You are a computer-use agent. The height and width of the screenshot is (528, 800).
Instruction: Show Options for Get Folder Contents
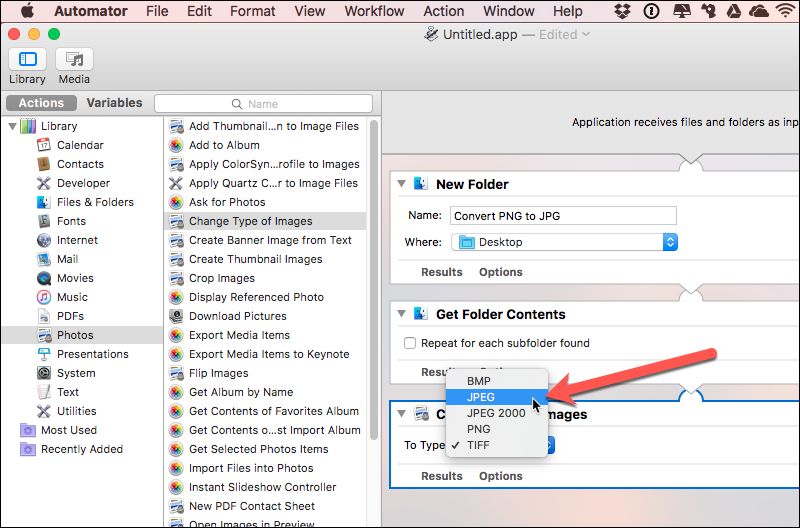click(x=500, y=372)
